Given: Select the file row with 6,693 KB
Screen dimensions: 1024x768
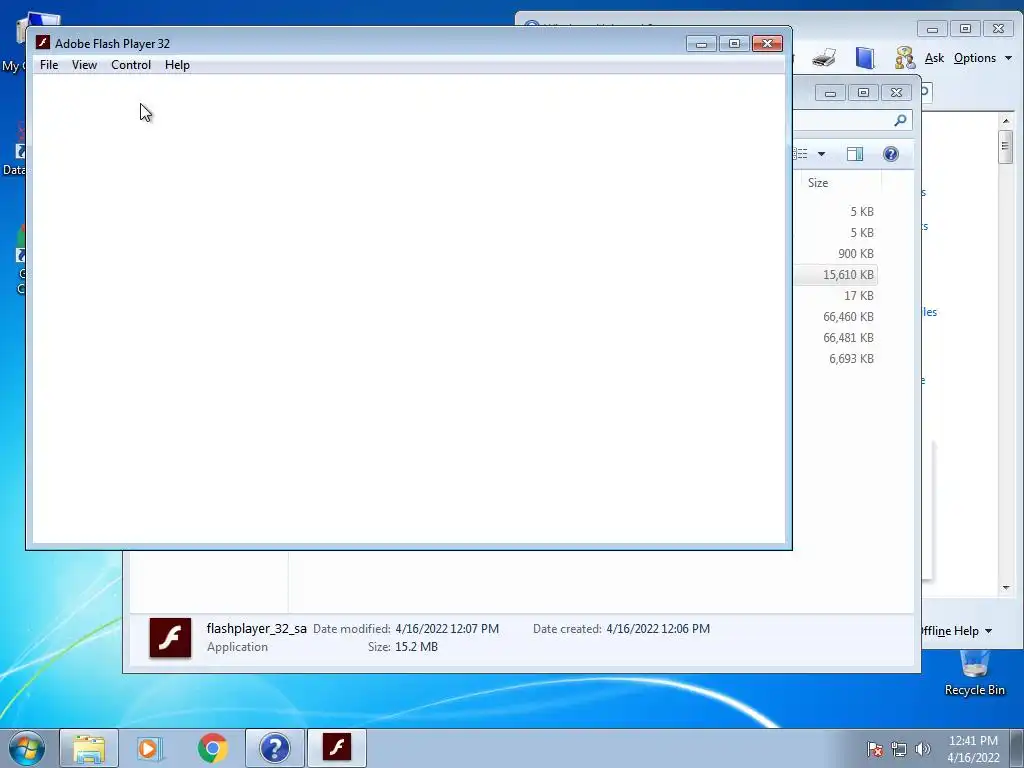Looking at the screenshot, I should [836, 359].
